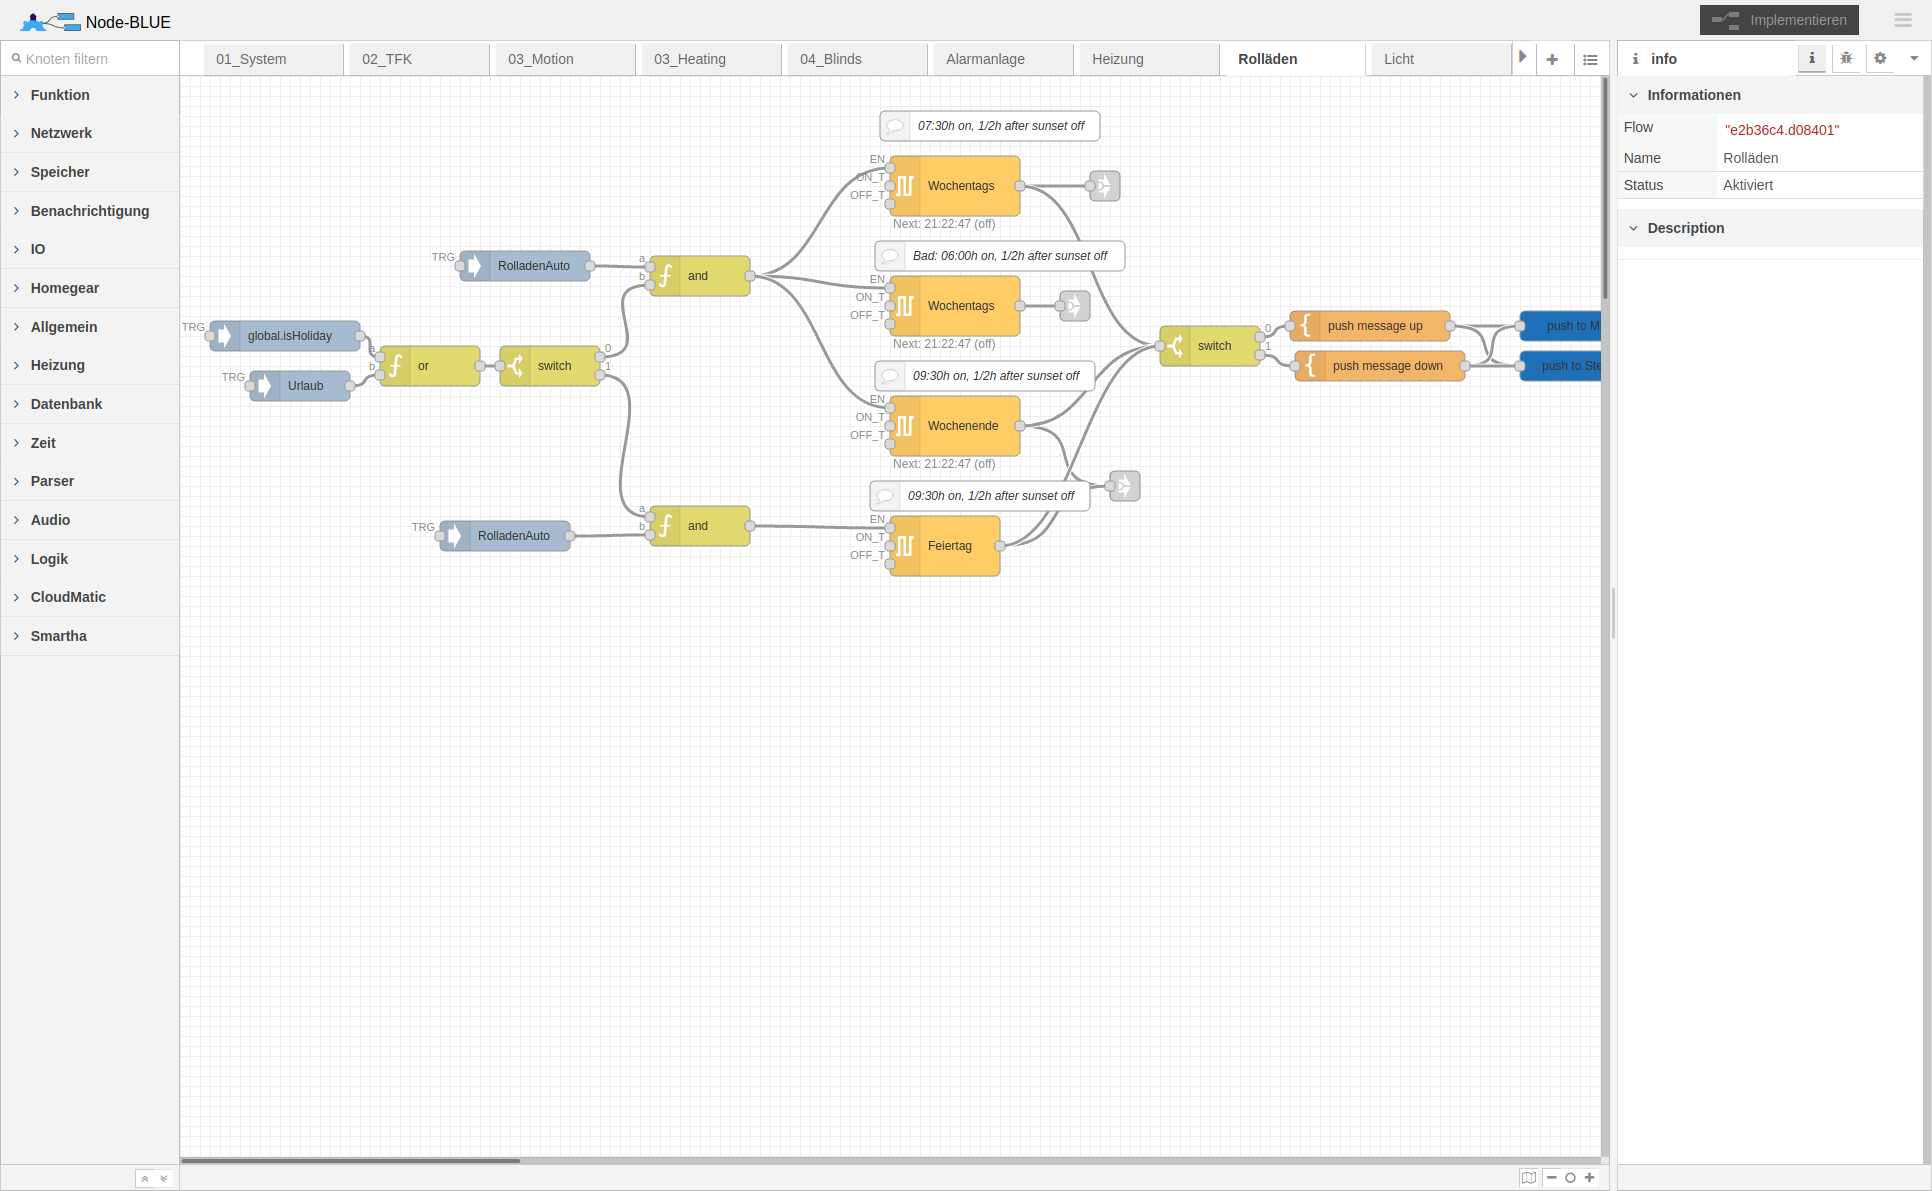Select the lower 'and' function node
The width and height of the screenshot is (1932, 1191).
(x=700, y=526)
